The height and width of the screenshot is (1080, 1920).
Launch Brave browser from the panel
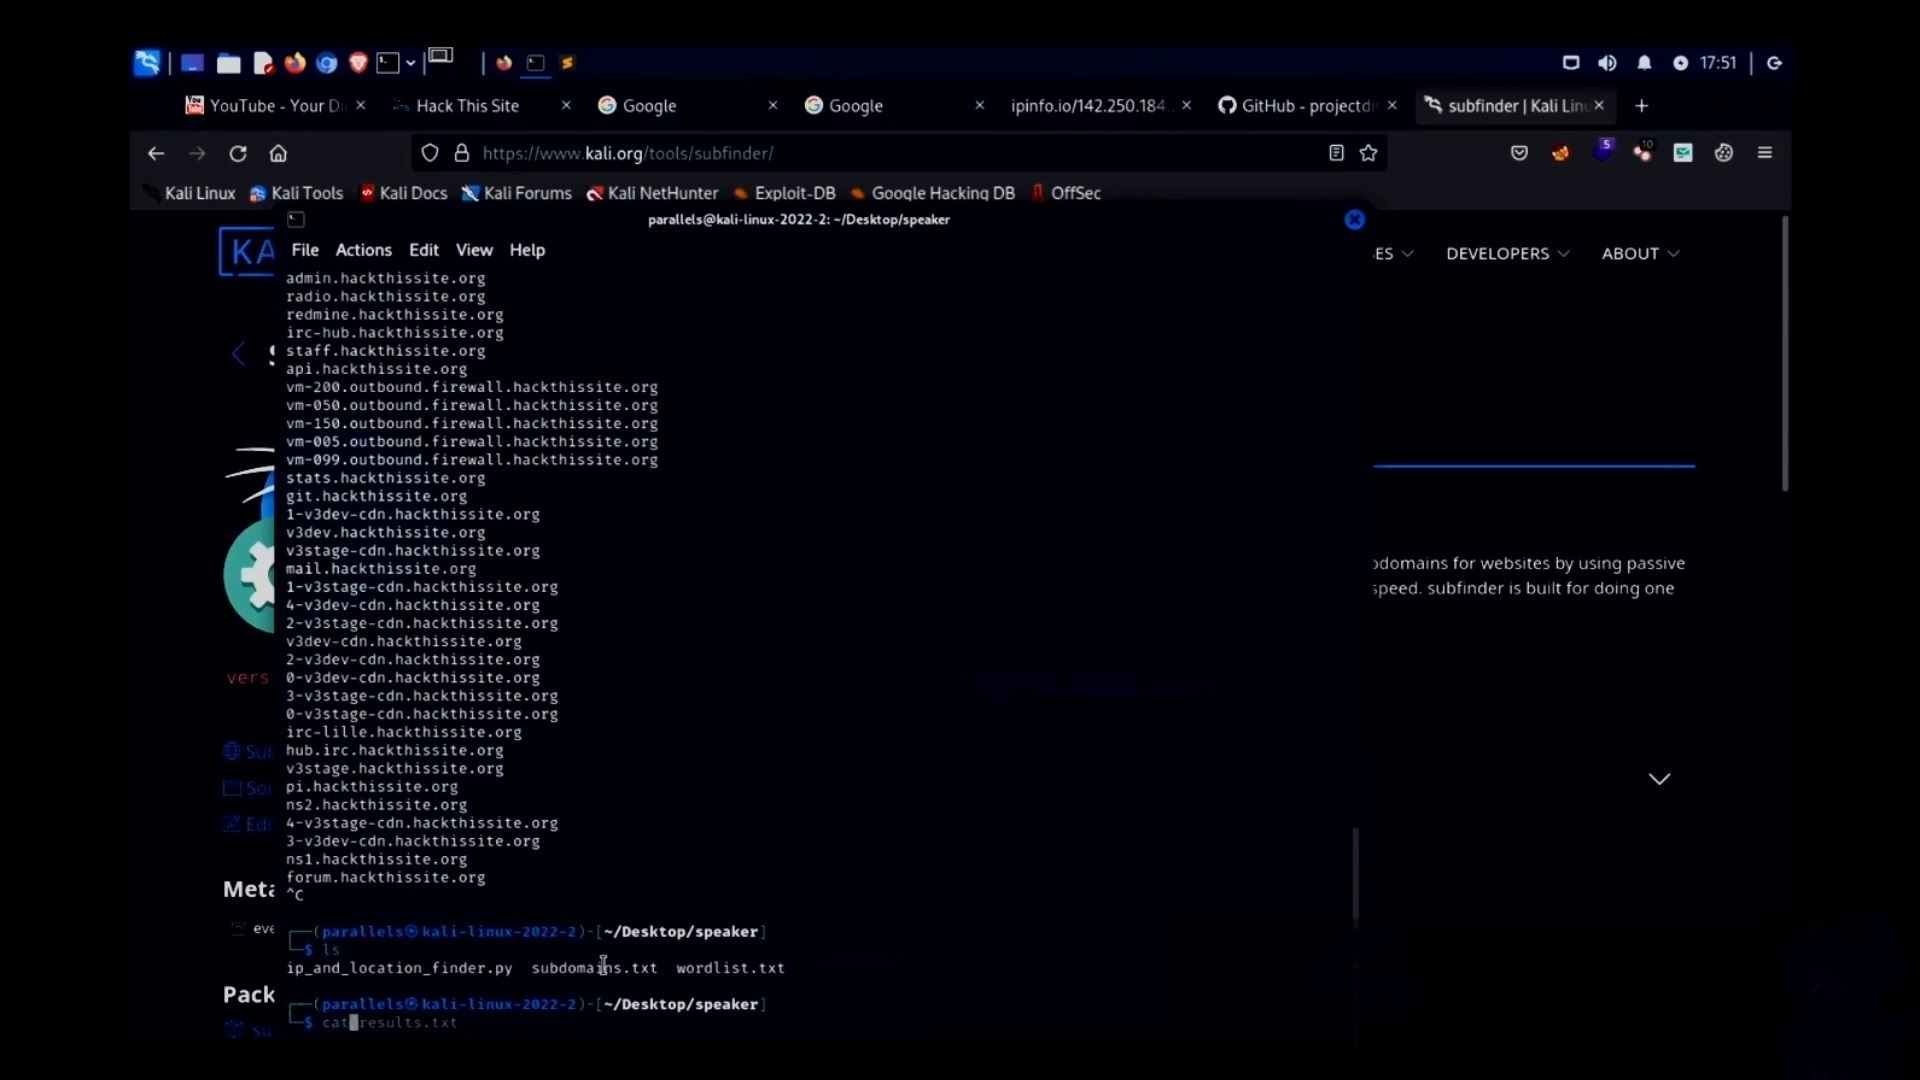(x=358, y=64)
